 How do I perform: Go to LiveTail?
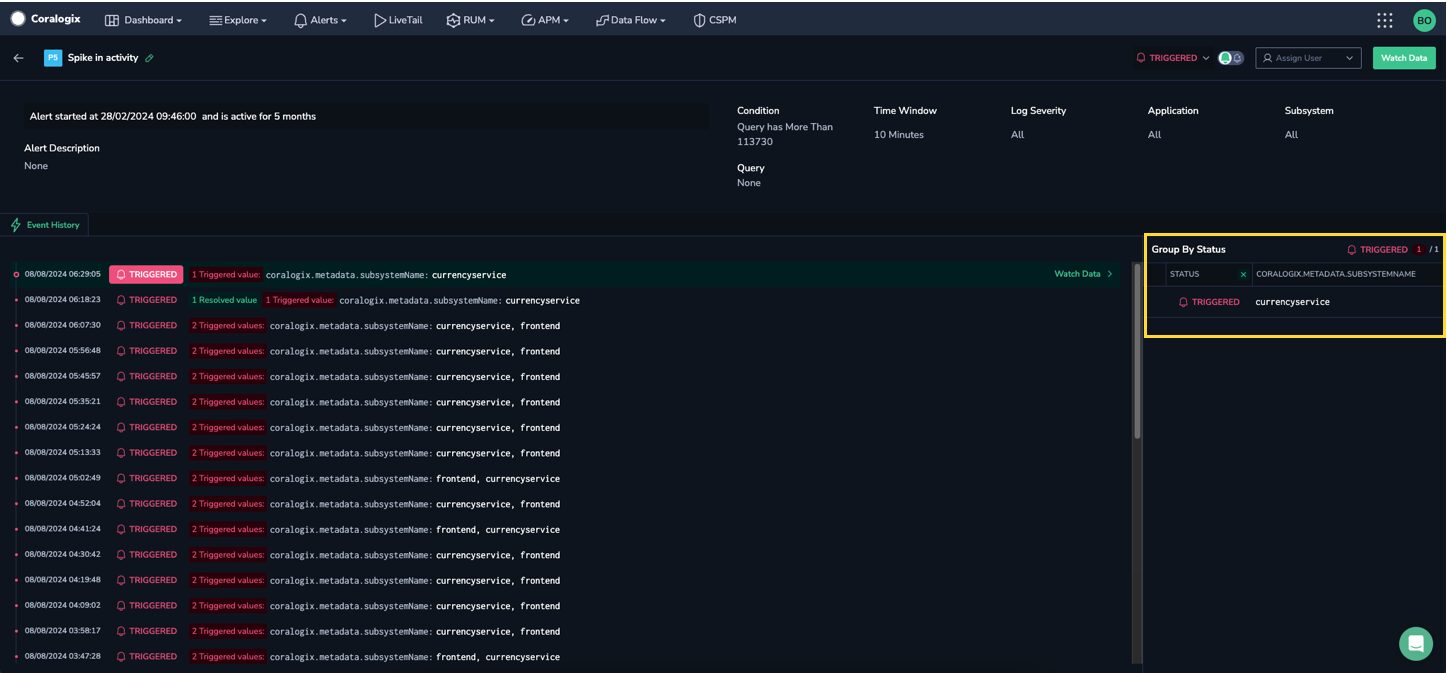[398, 20]
